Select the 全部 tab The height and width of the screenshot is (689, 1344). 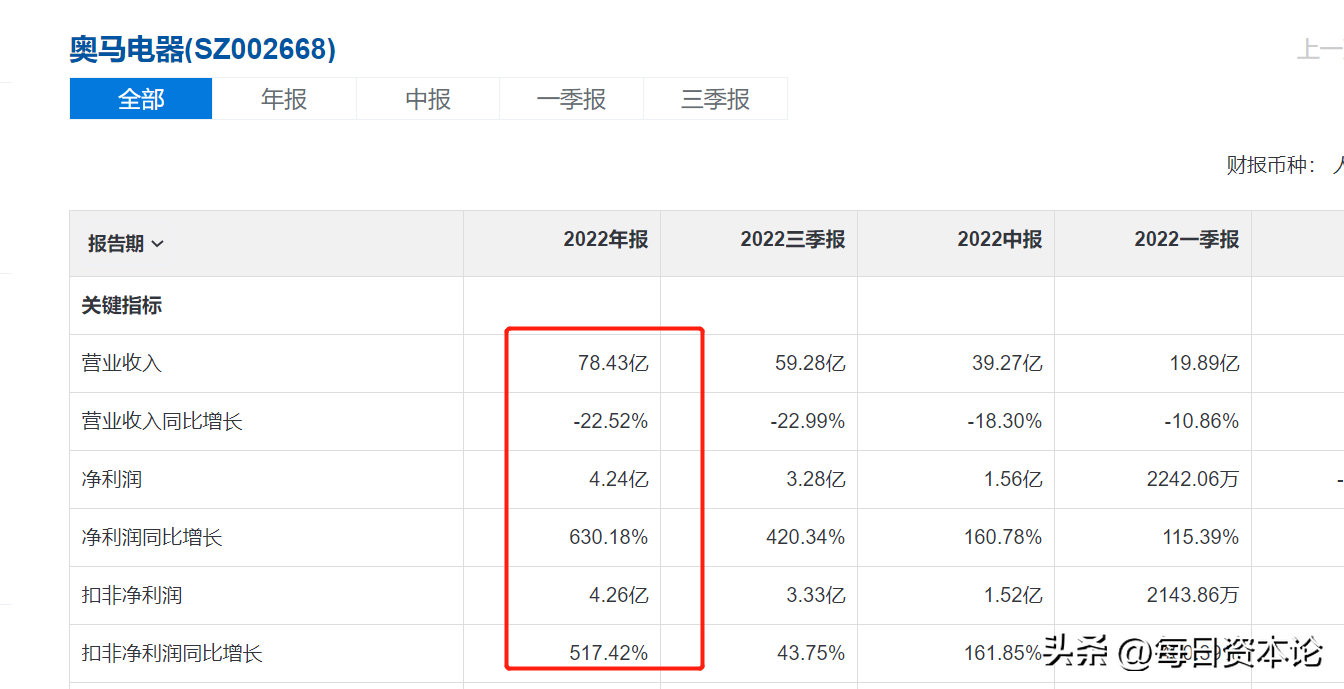pos(141,99)
